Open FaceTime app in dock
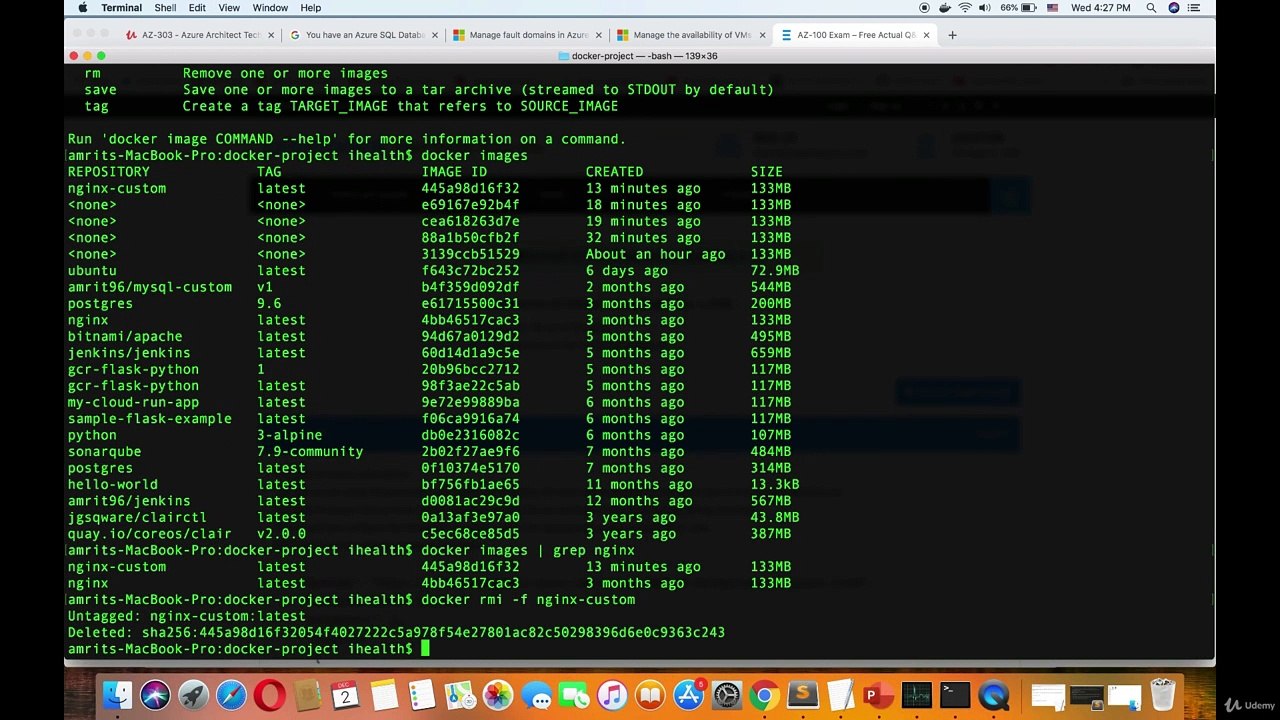This screenshot has width=1280, height=720. pos(574,695)
